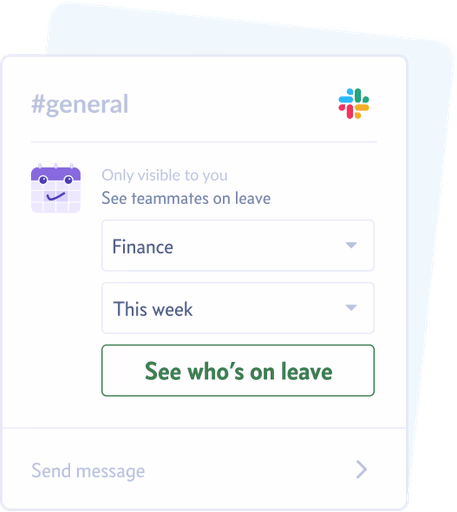457x512 pixels.
Task: Click the divider line under #general
Action: [x=204, y=142]
